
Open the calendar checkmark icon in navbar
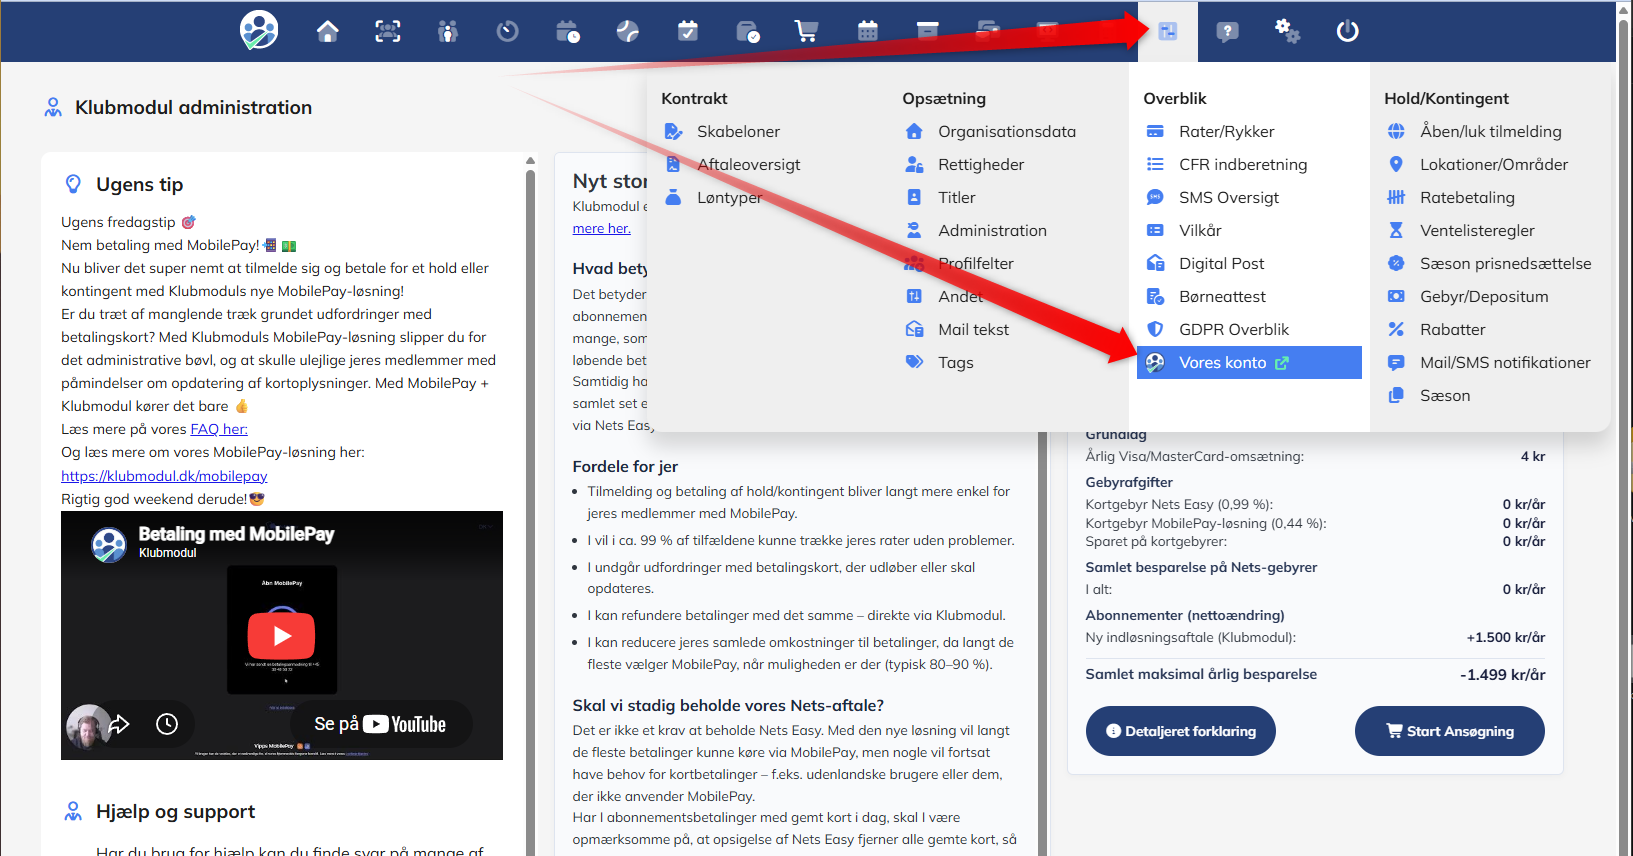point(688,31)
